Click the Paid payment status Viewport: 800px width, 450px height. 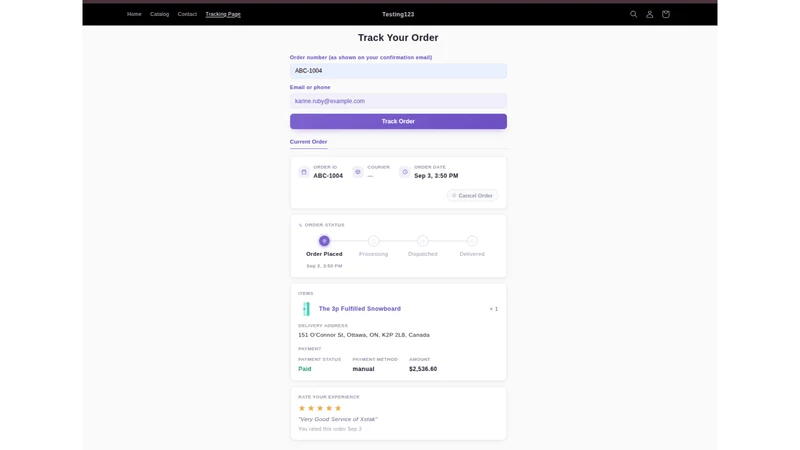pyautogui.click(x=305, y=369)
